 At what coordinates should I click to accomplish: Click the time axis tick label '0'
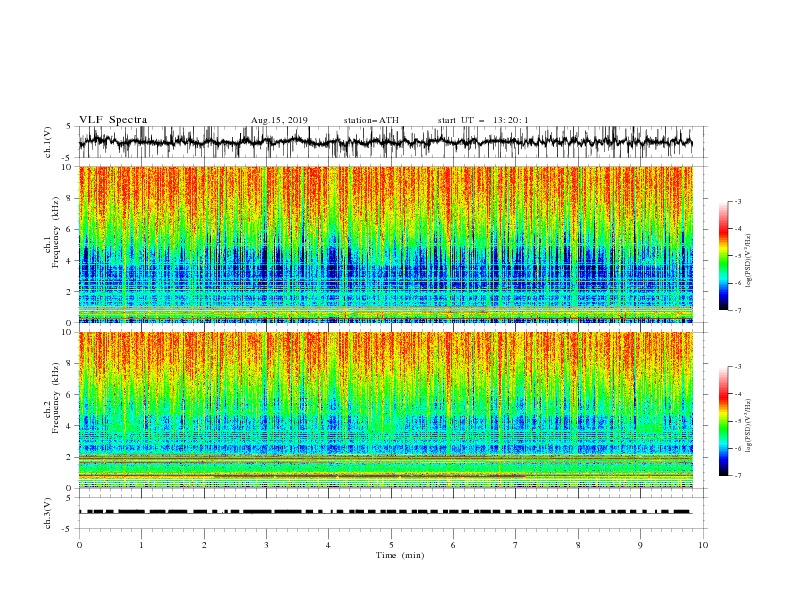(x=79, y=545)
